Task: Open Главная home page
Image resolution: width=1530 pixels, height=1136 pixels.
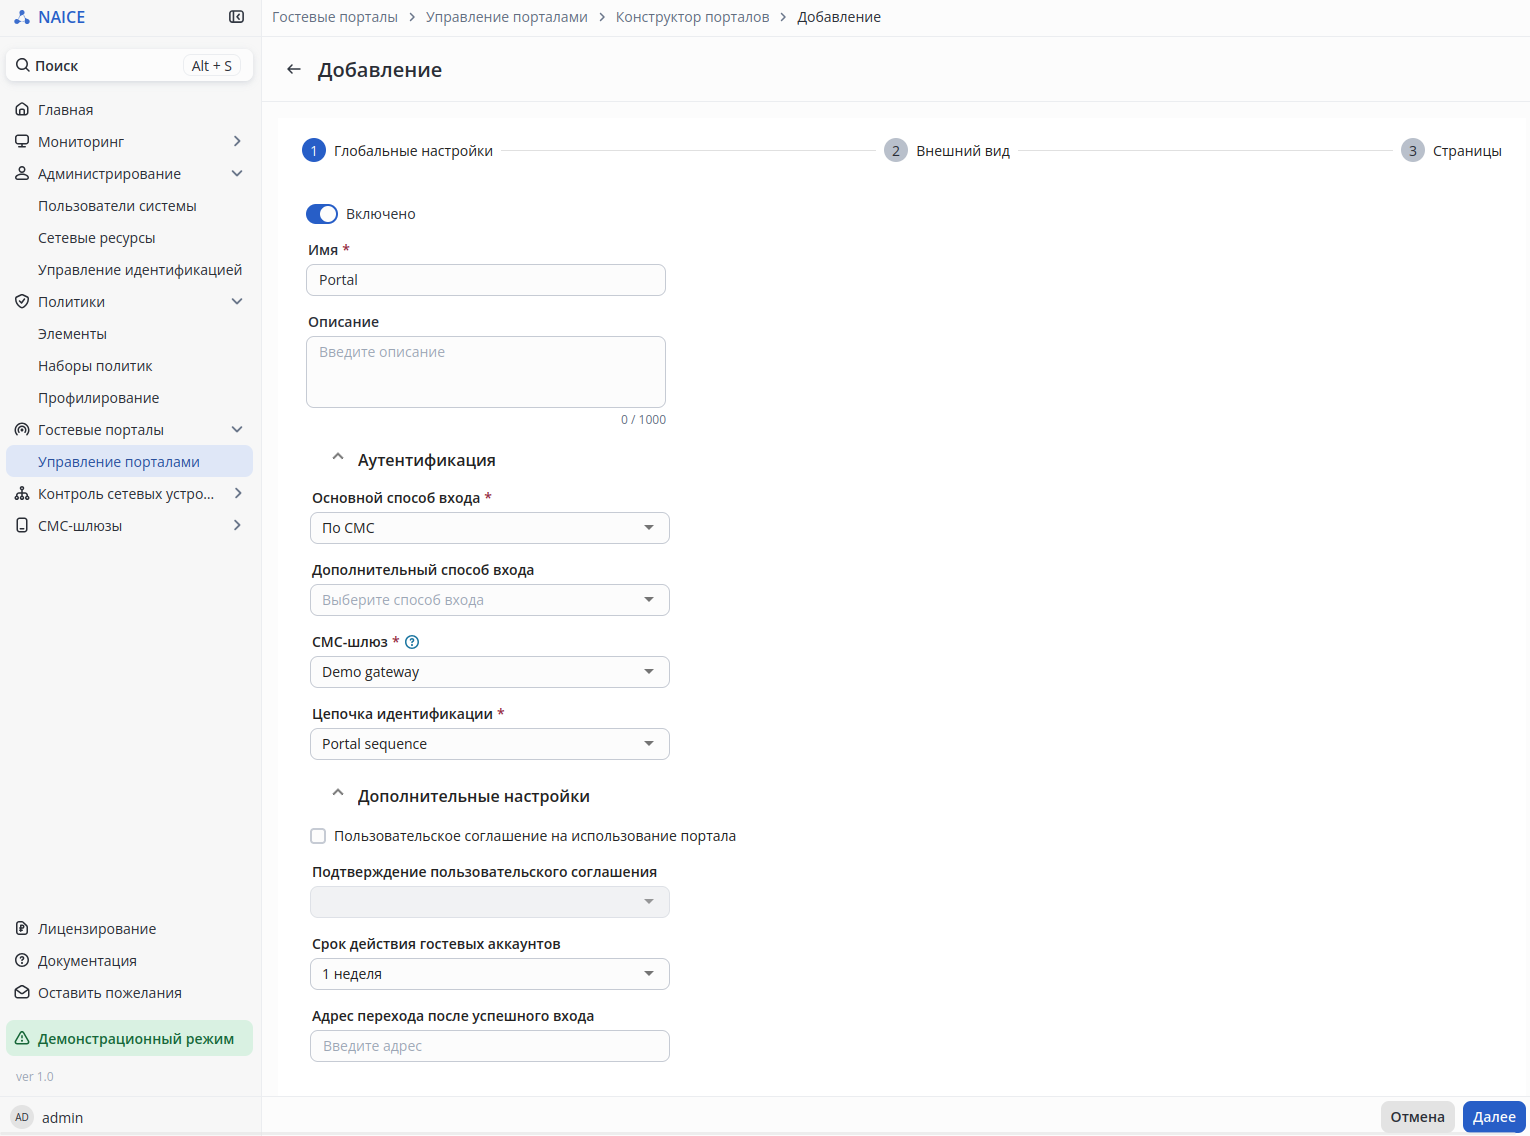Action: coord(66,110)
